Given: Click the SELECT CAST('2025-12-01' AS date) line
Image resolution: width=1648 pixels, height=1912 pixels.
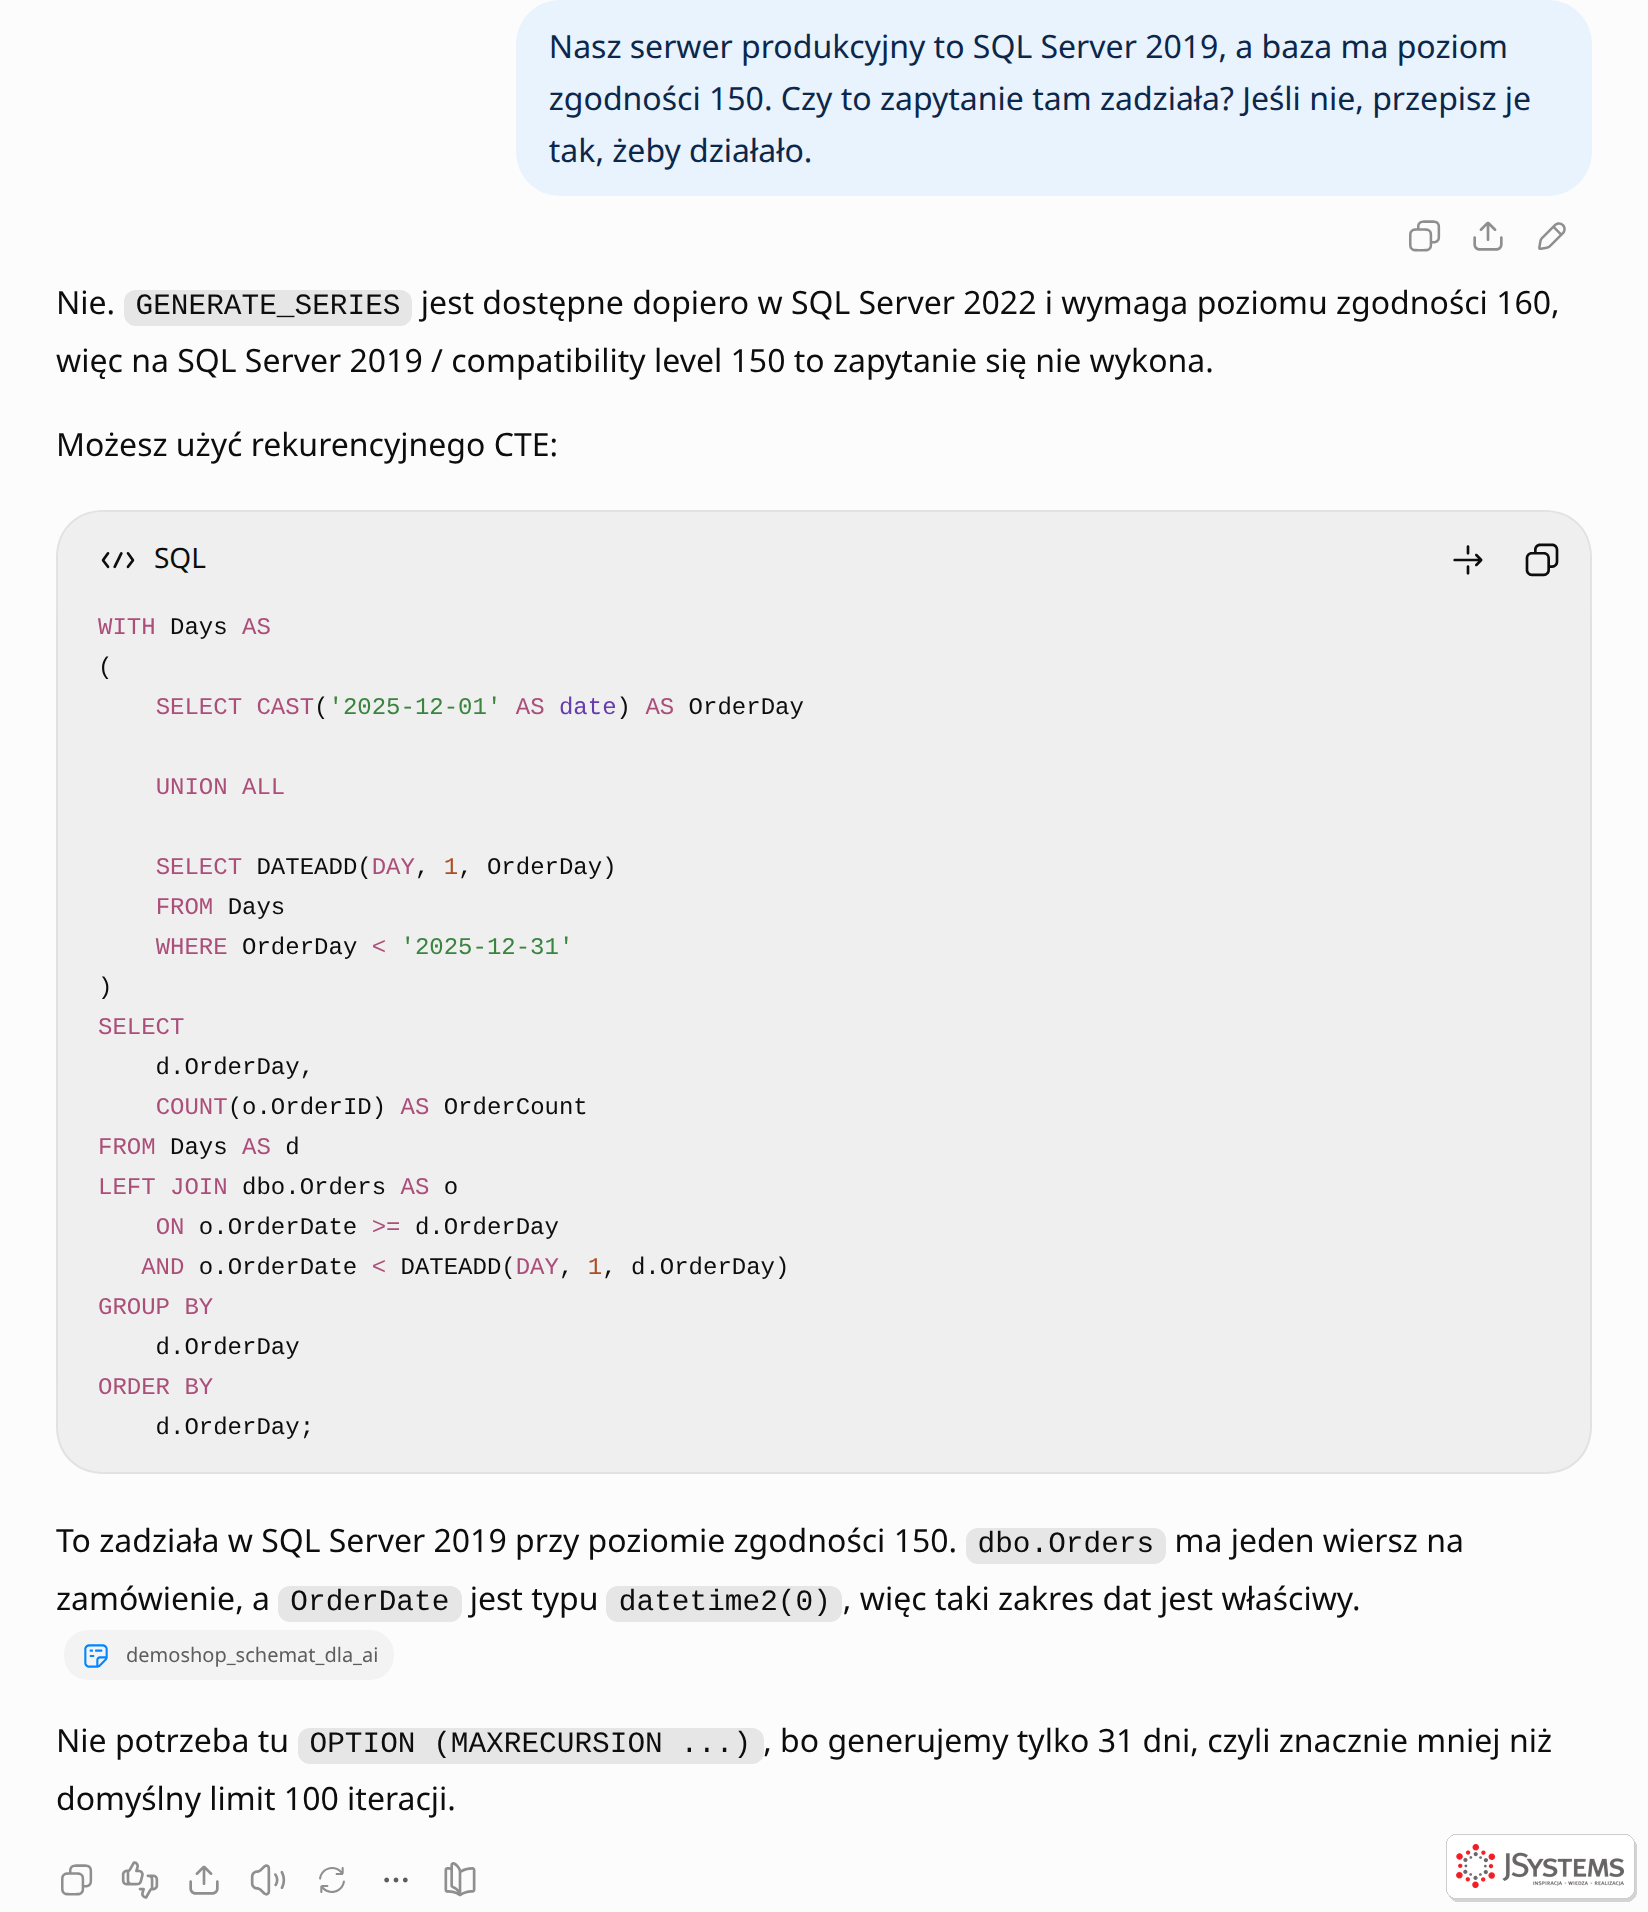Looking at the screenshot, I should [x=479, y=707].
